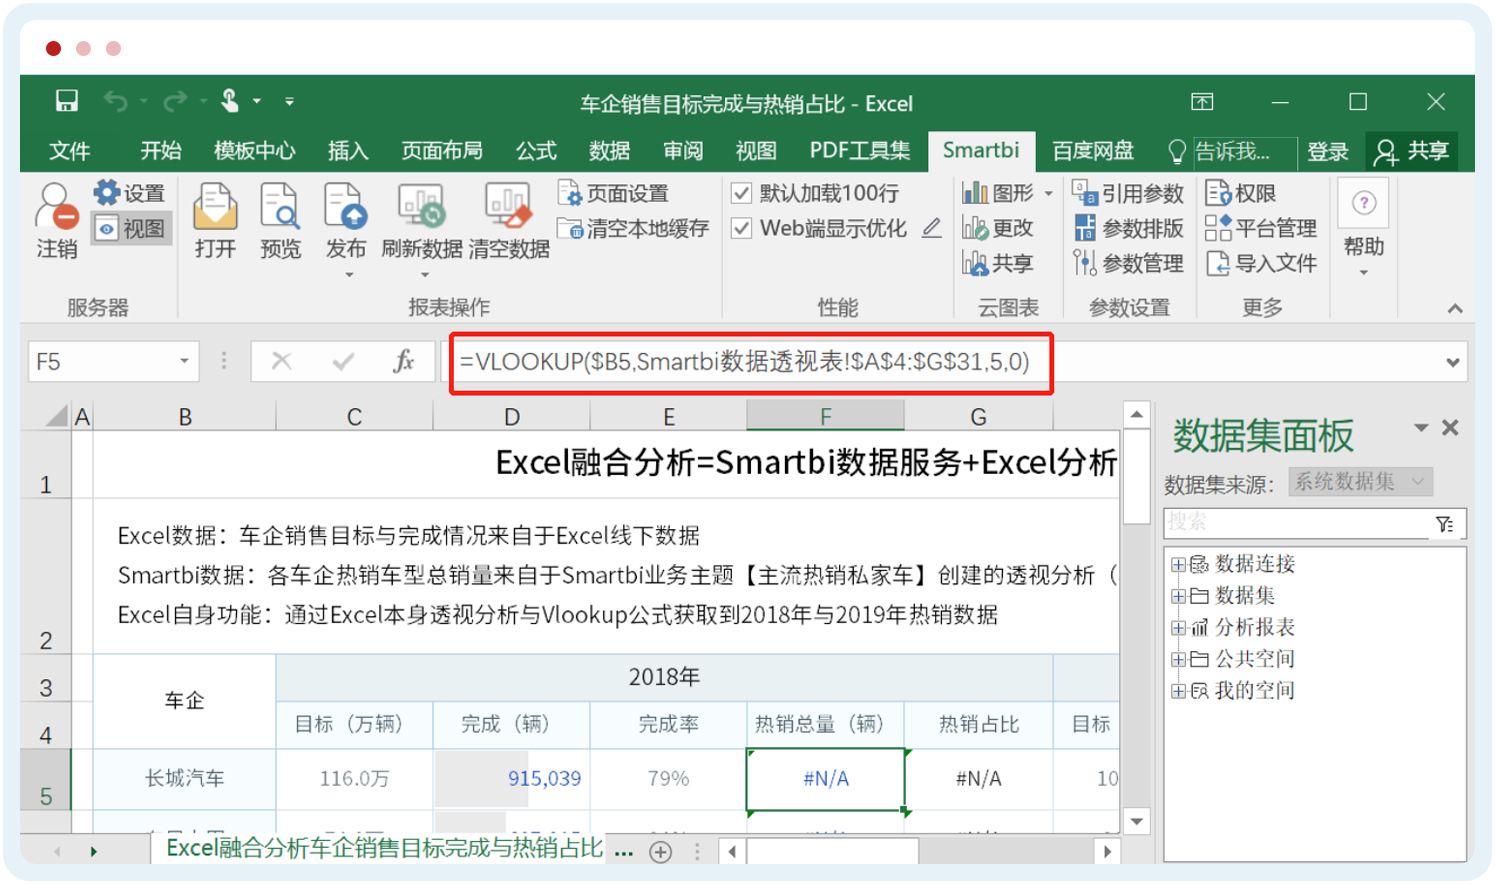Image resolution: width=1495 pixels, height=884 pixels.
Task: Open the 图形 dropdown arrow
Action: [x=1048, y=193]
